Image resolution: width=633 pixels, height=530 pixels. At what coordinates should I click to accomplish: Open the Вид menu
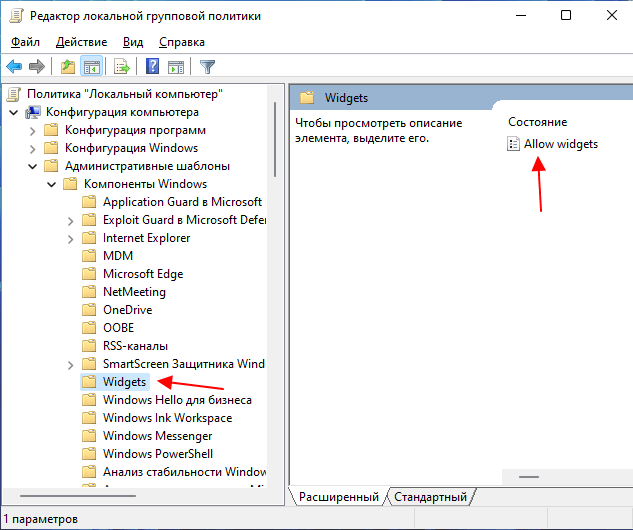tap(133, 42)
